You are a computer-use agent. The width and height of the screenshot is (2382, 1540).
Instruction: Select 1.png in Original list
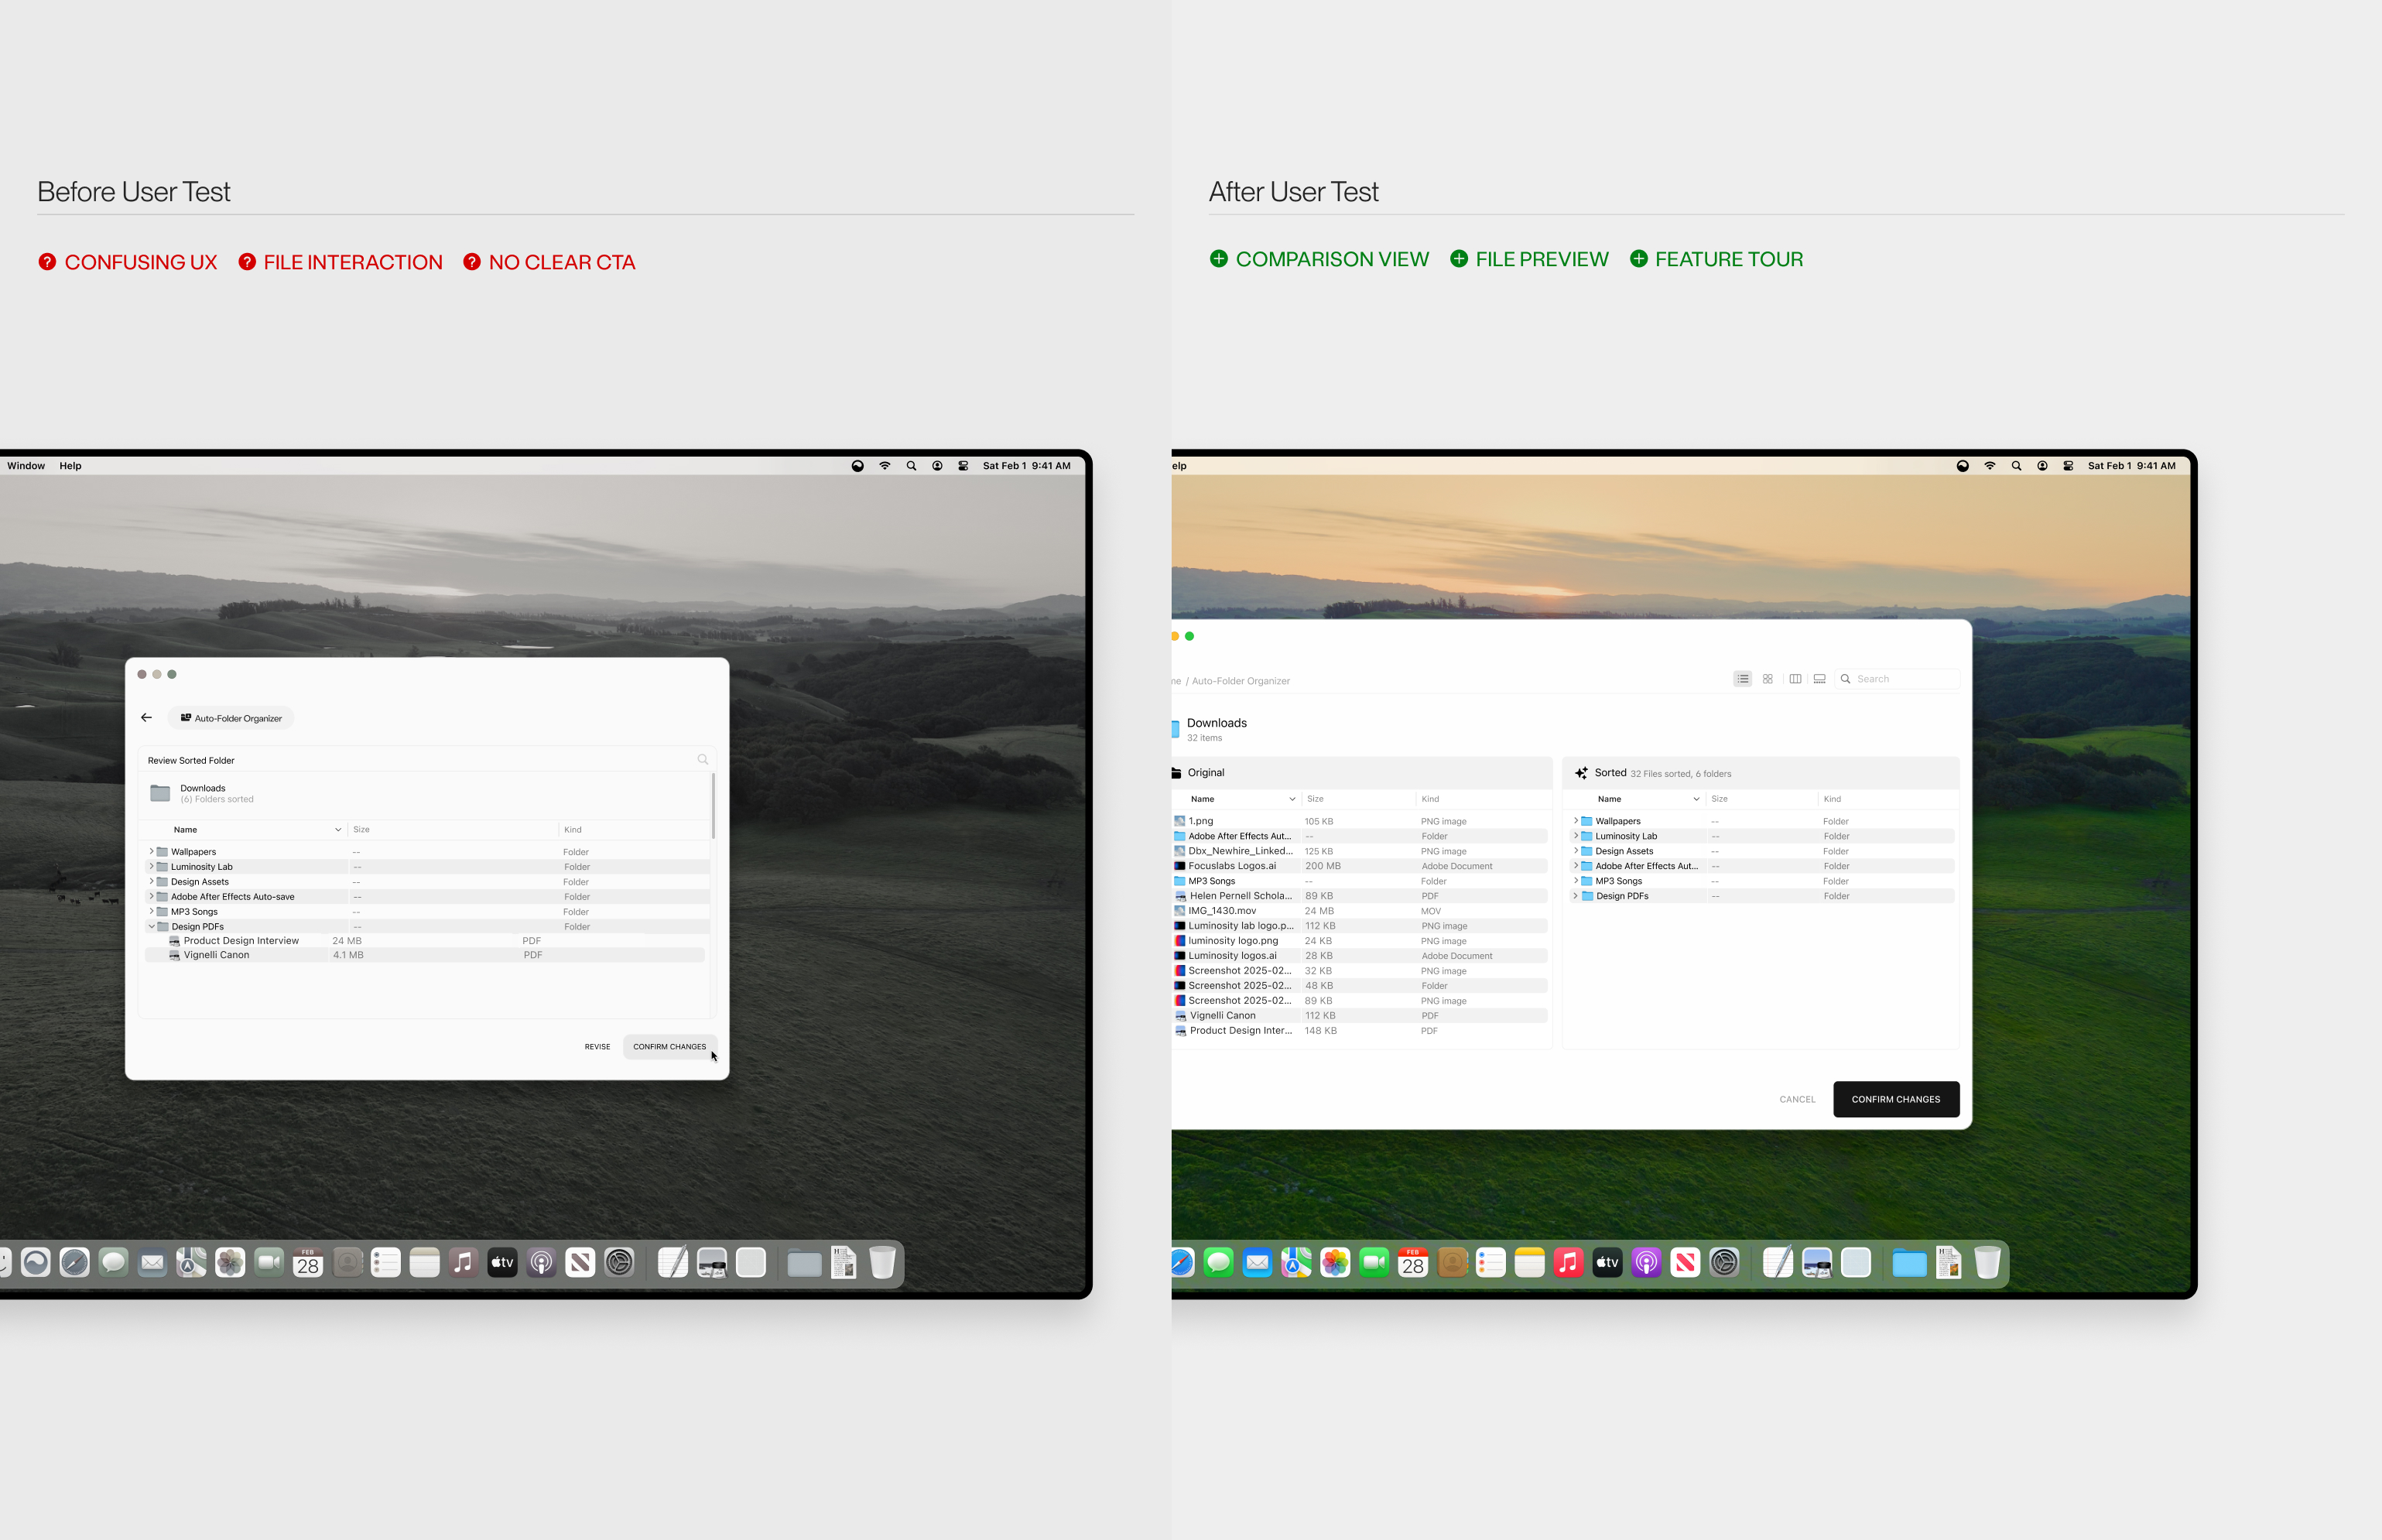click(x=1359, y=821)
